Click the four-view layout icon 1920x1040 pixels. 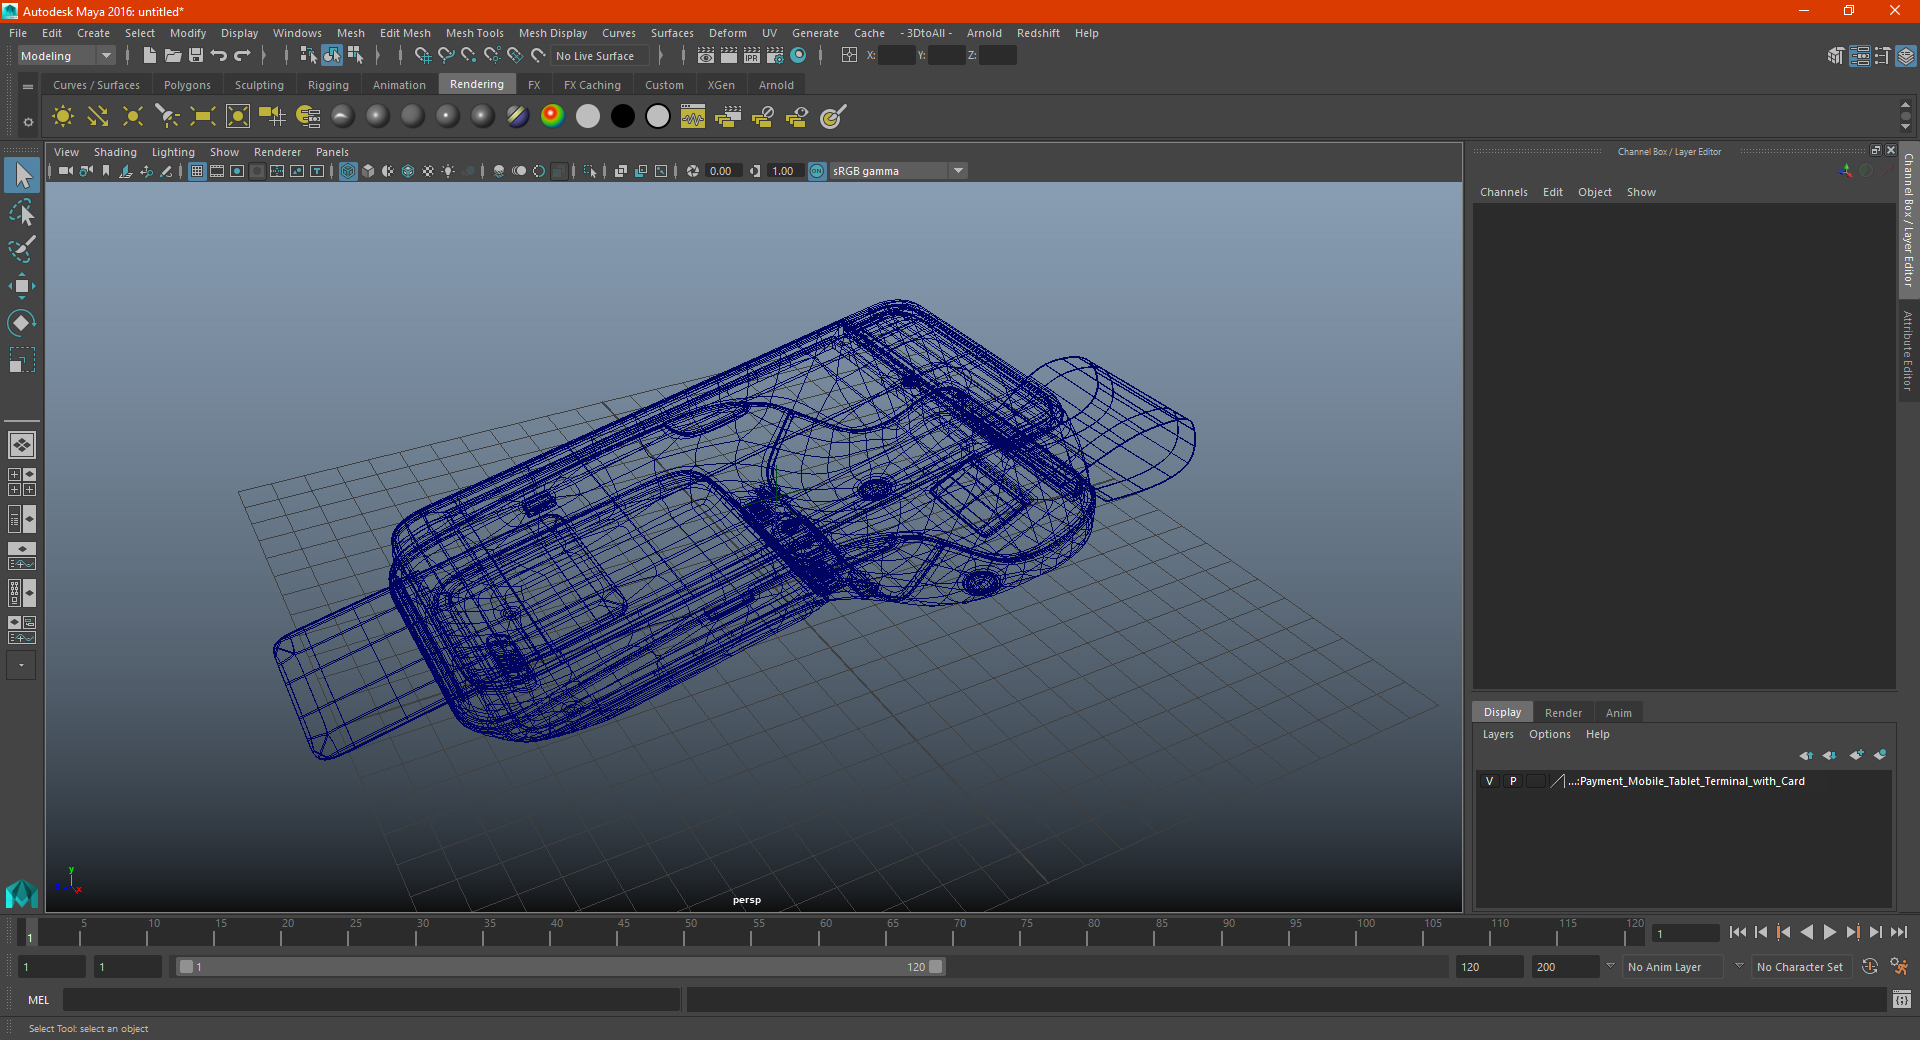click(21, 482)
